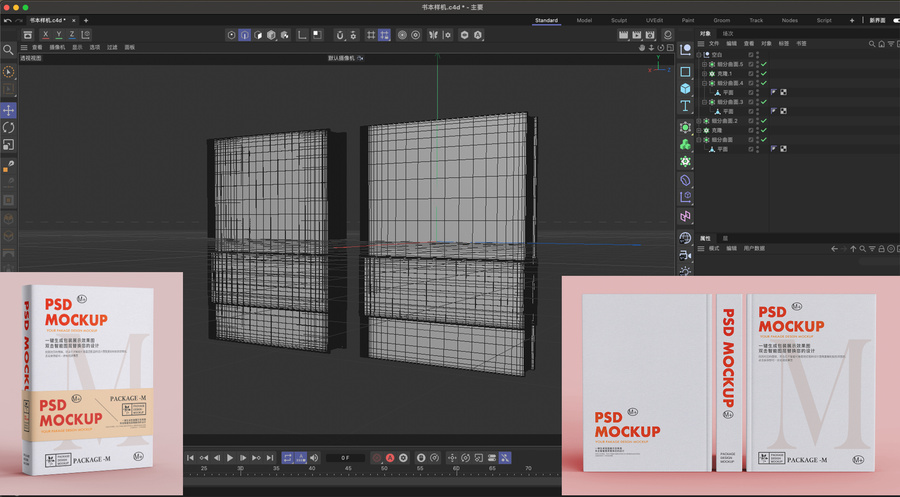The width and height of the screenshot is (900, 497).
Task: Open the Subdivision Surface generator icon
Action: coord(685,127)
